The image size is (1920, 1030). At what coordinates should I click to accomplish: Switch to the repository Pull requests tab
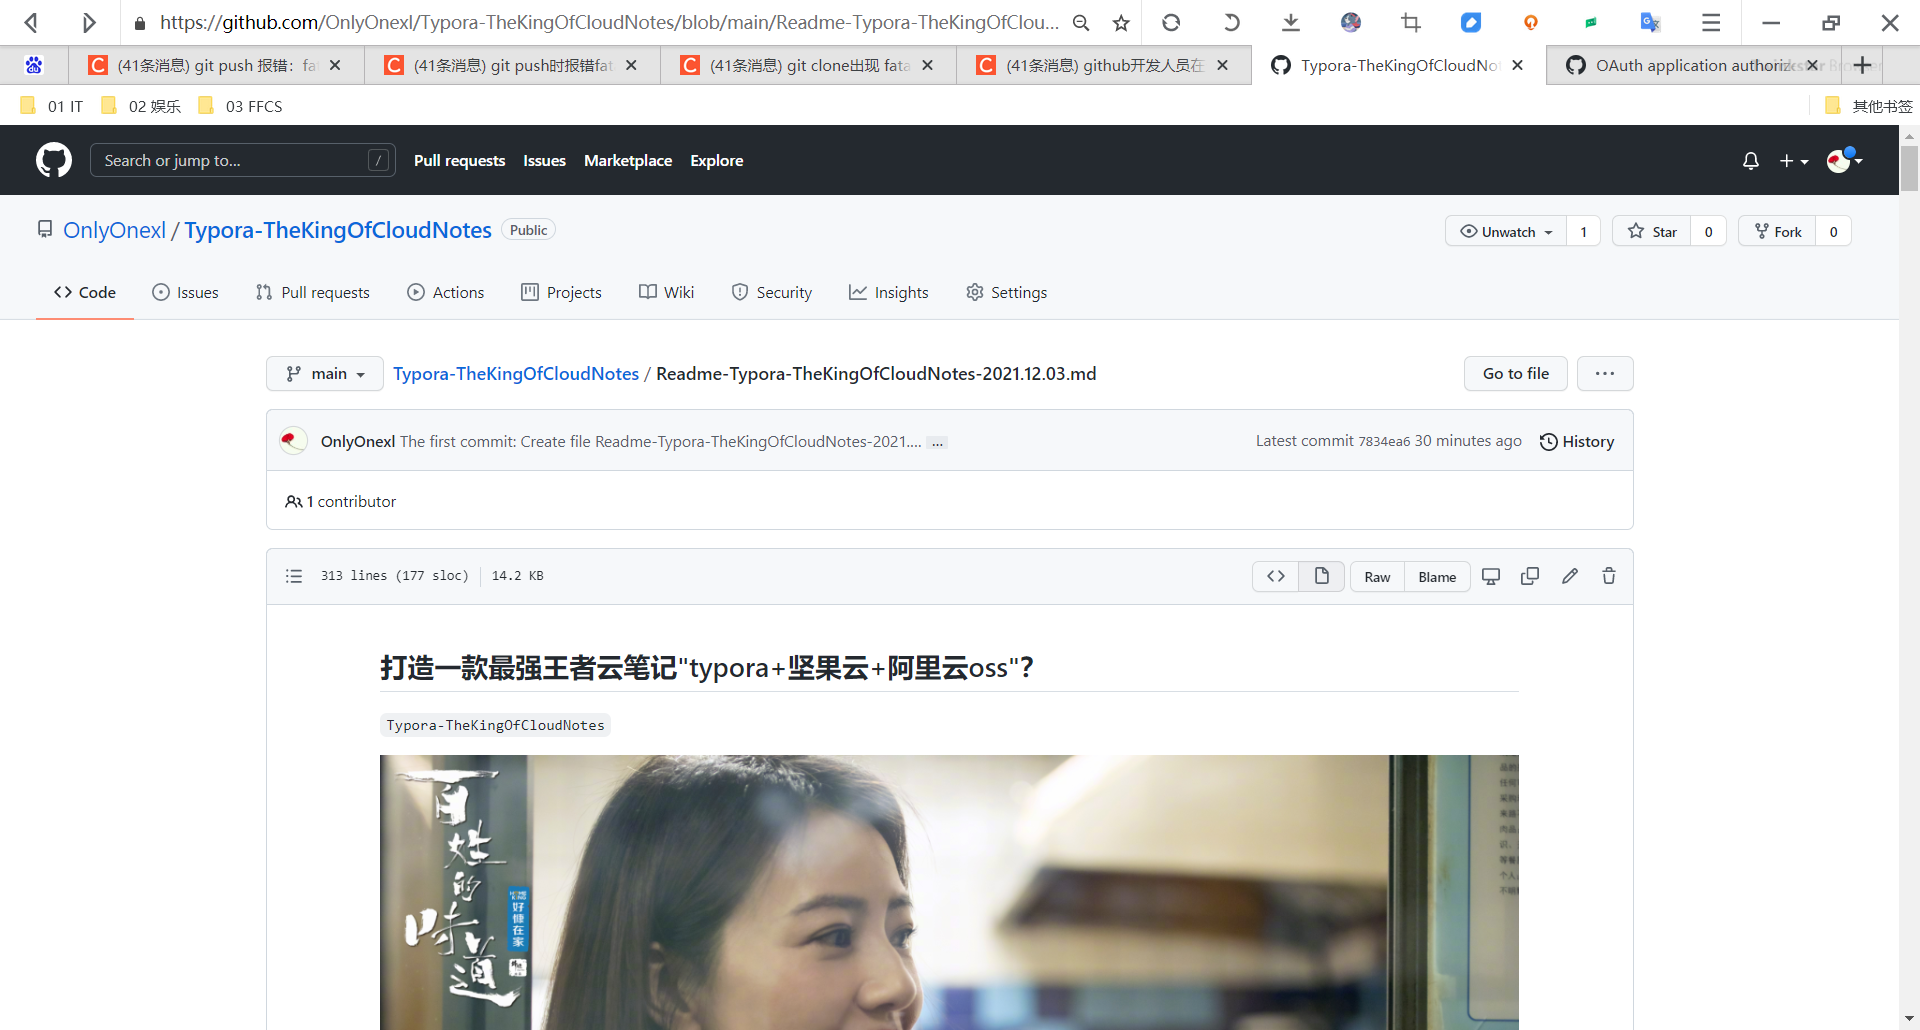[x=313, y=292]
